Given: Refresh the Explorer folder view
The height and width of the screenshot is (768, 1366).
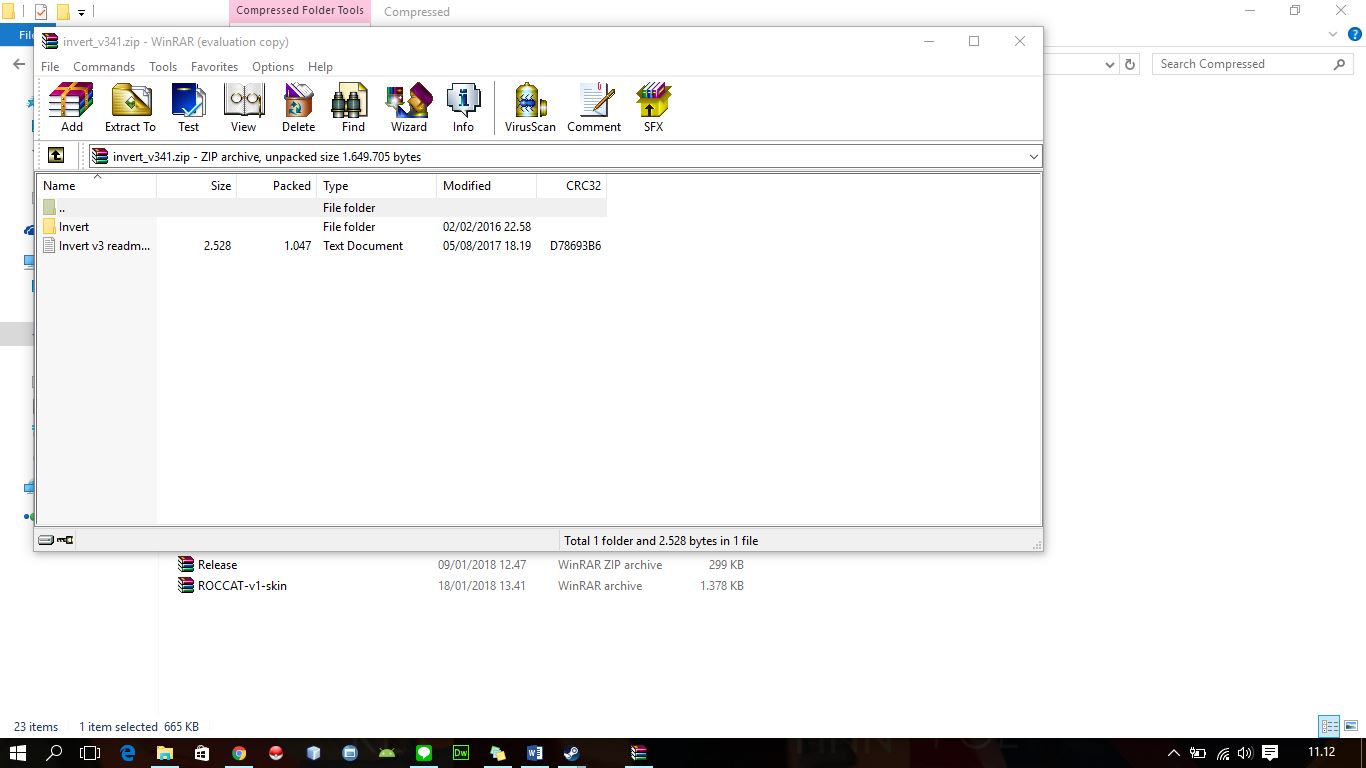Looking at the screenshot, I should pyautogui.click(x=1130, y=64).
